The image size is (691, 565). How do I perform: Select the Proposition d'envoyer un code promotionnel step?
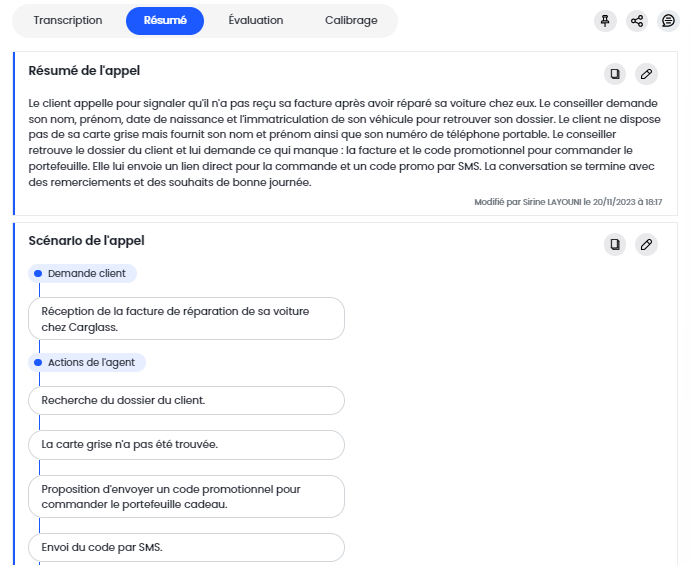(188, 496)
